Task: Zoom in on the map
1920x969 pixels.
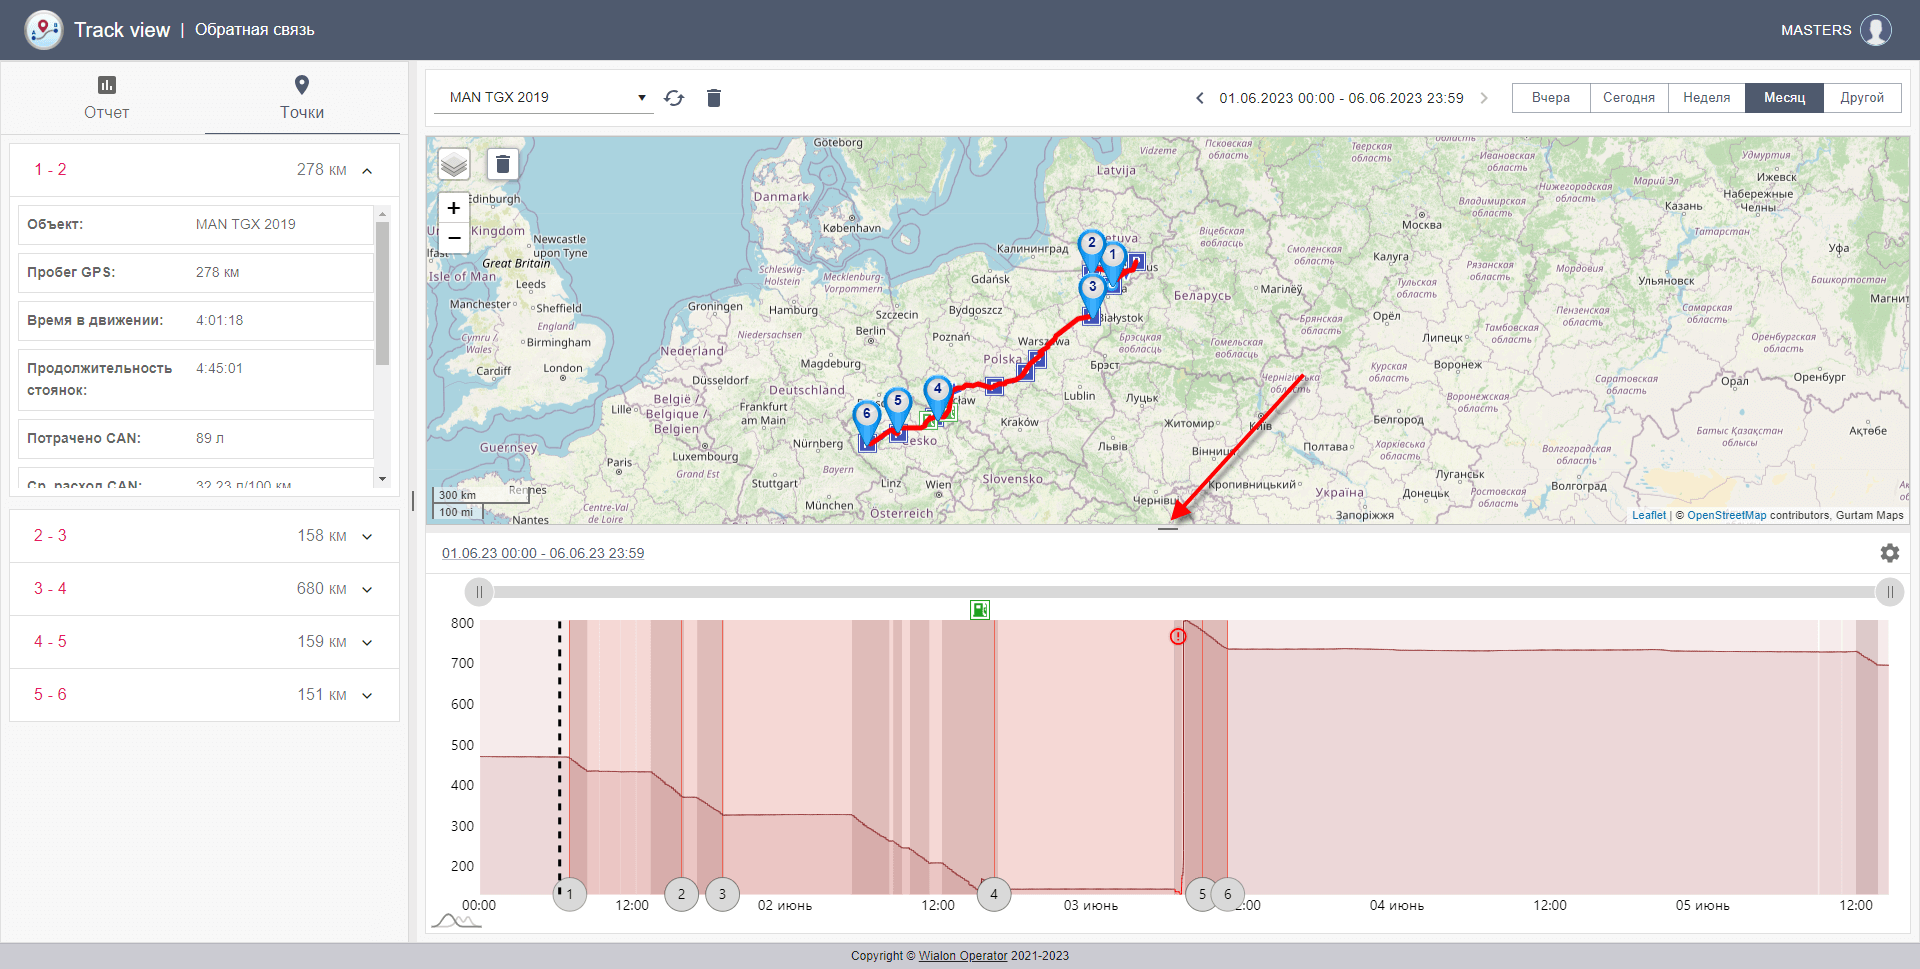Action: (454, 208)
